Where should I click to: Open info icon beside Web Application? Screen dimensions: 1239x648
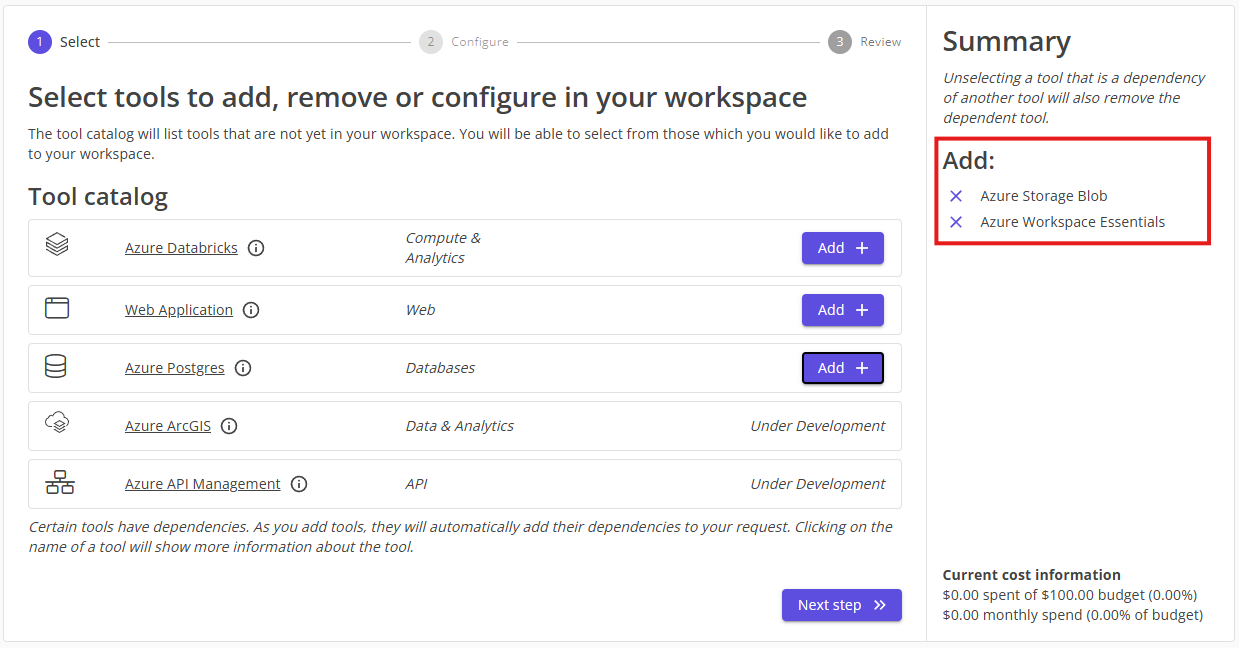[251, 310]
